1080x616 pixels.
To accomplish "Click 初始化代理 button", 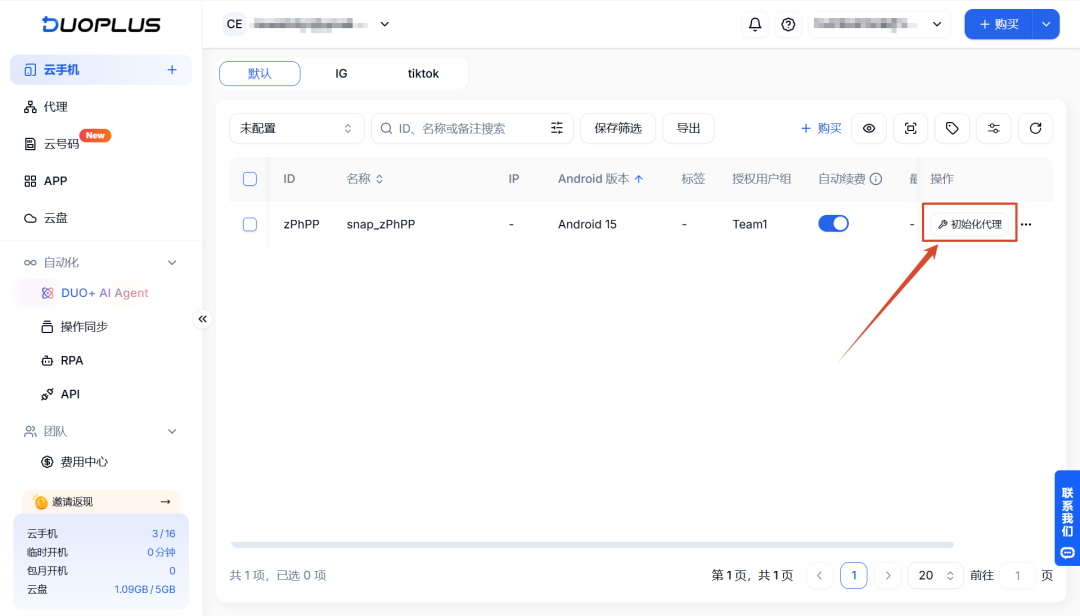I will coord(970,224).
